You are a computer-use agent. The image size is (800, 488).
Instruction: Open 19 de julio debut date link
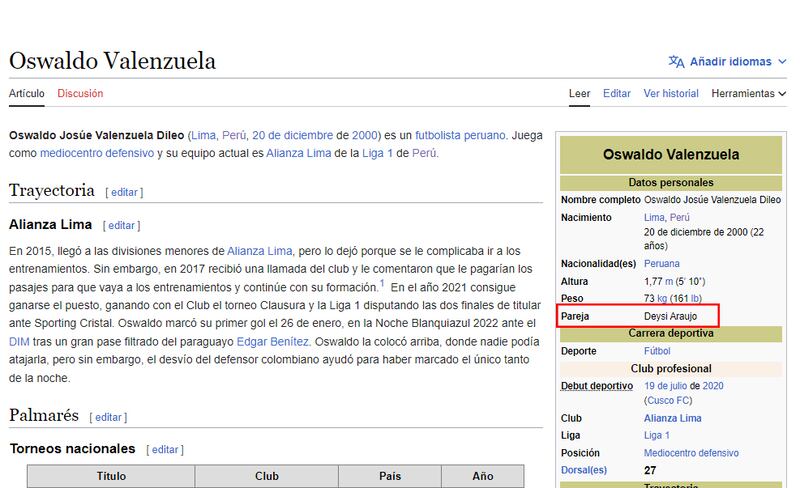click(666, 386)
